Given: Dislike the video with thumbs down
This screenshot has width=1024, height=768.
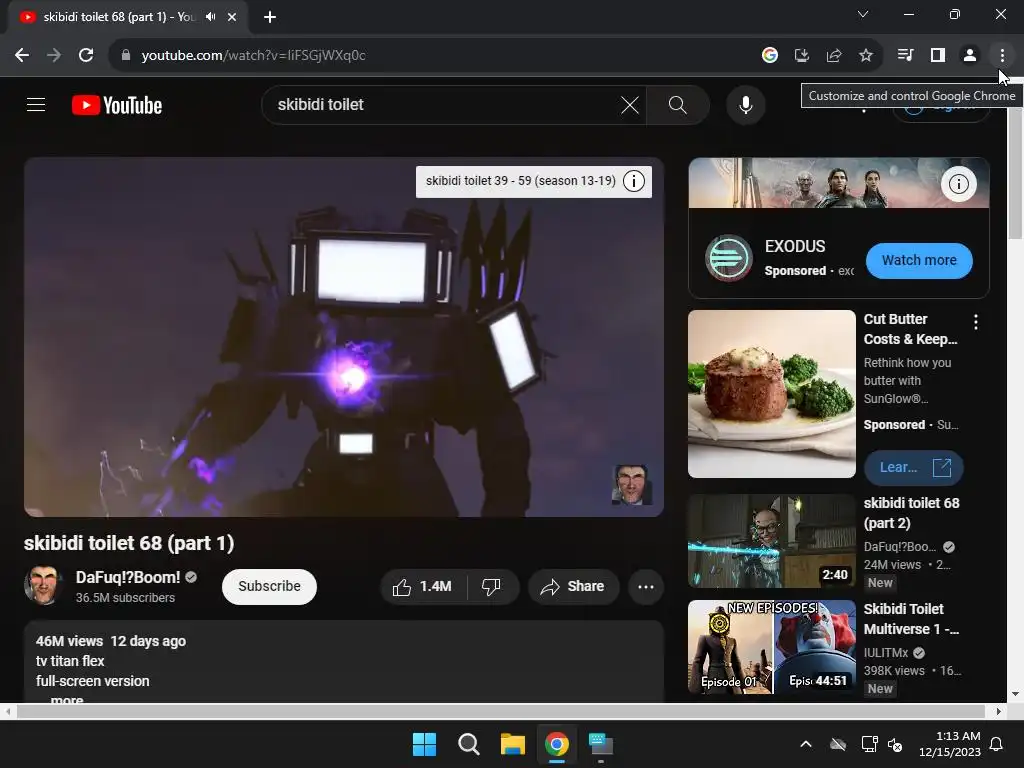Looking at the screenshot, I should click(x=492, y=586).
